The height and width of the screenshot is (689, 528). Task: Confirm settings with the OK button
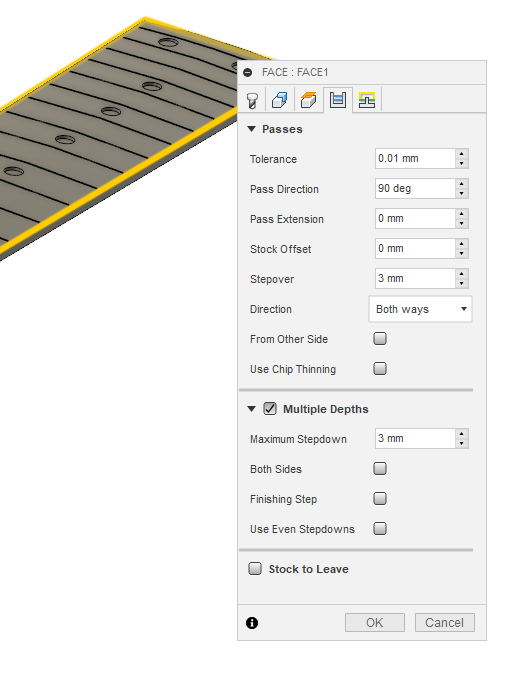tap(375, 623)
